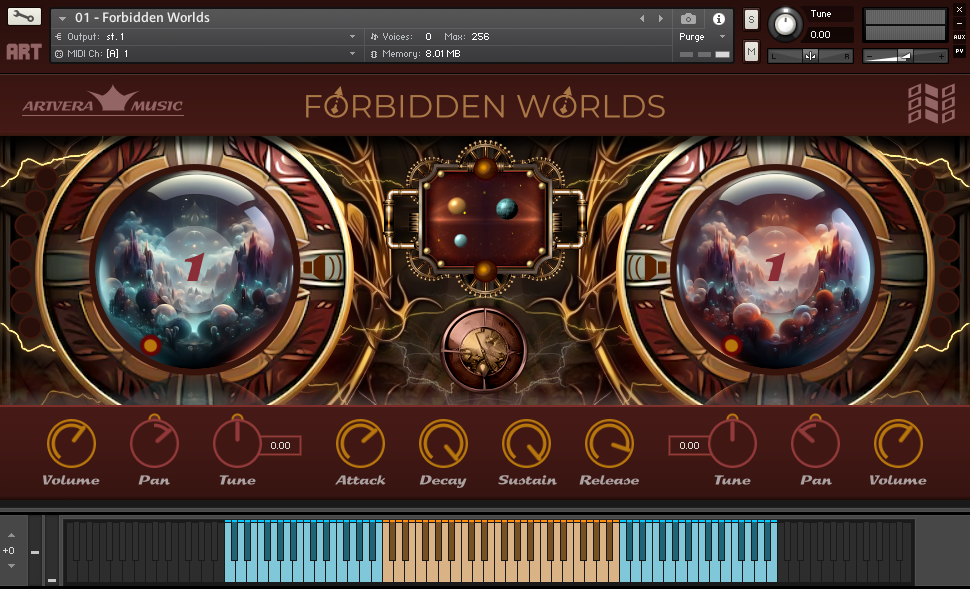Open the Purge dropdown menu
Viewport: 970px width, 589px height.
click(x=722, y=36)
